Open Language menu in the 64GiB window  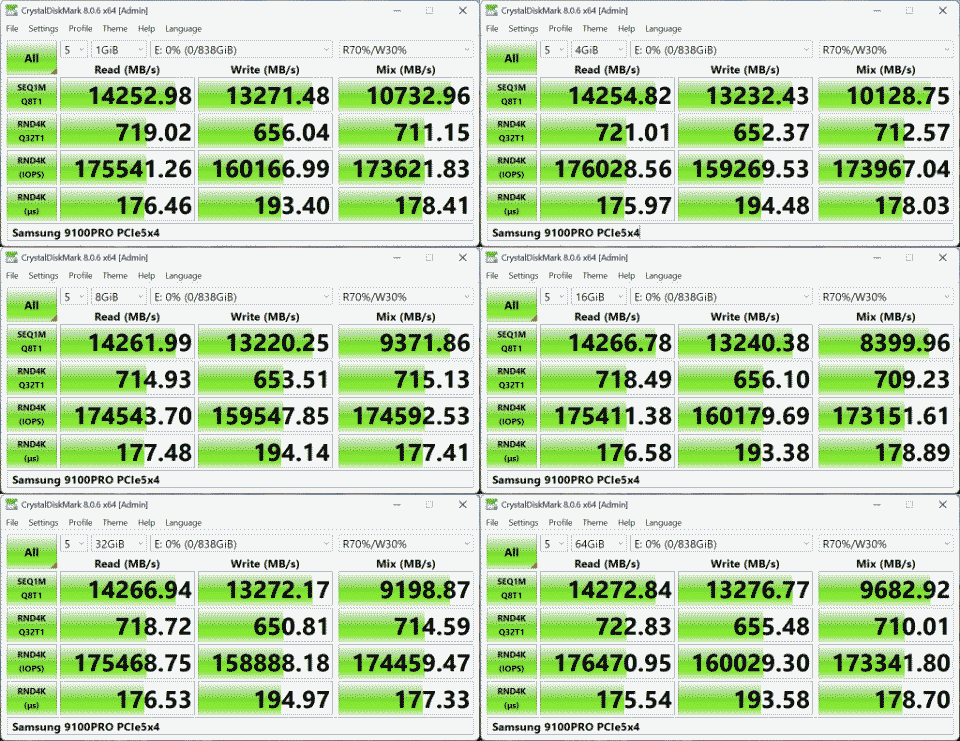(663, 522)
